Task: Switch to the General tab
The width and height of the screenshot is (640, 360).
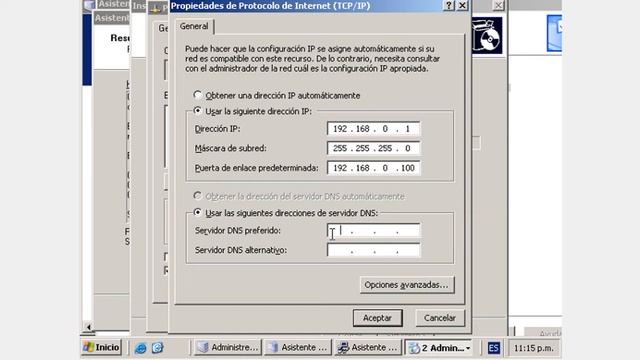Action: point(194,26)
